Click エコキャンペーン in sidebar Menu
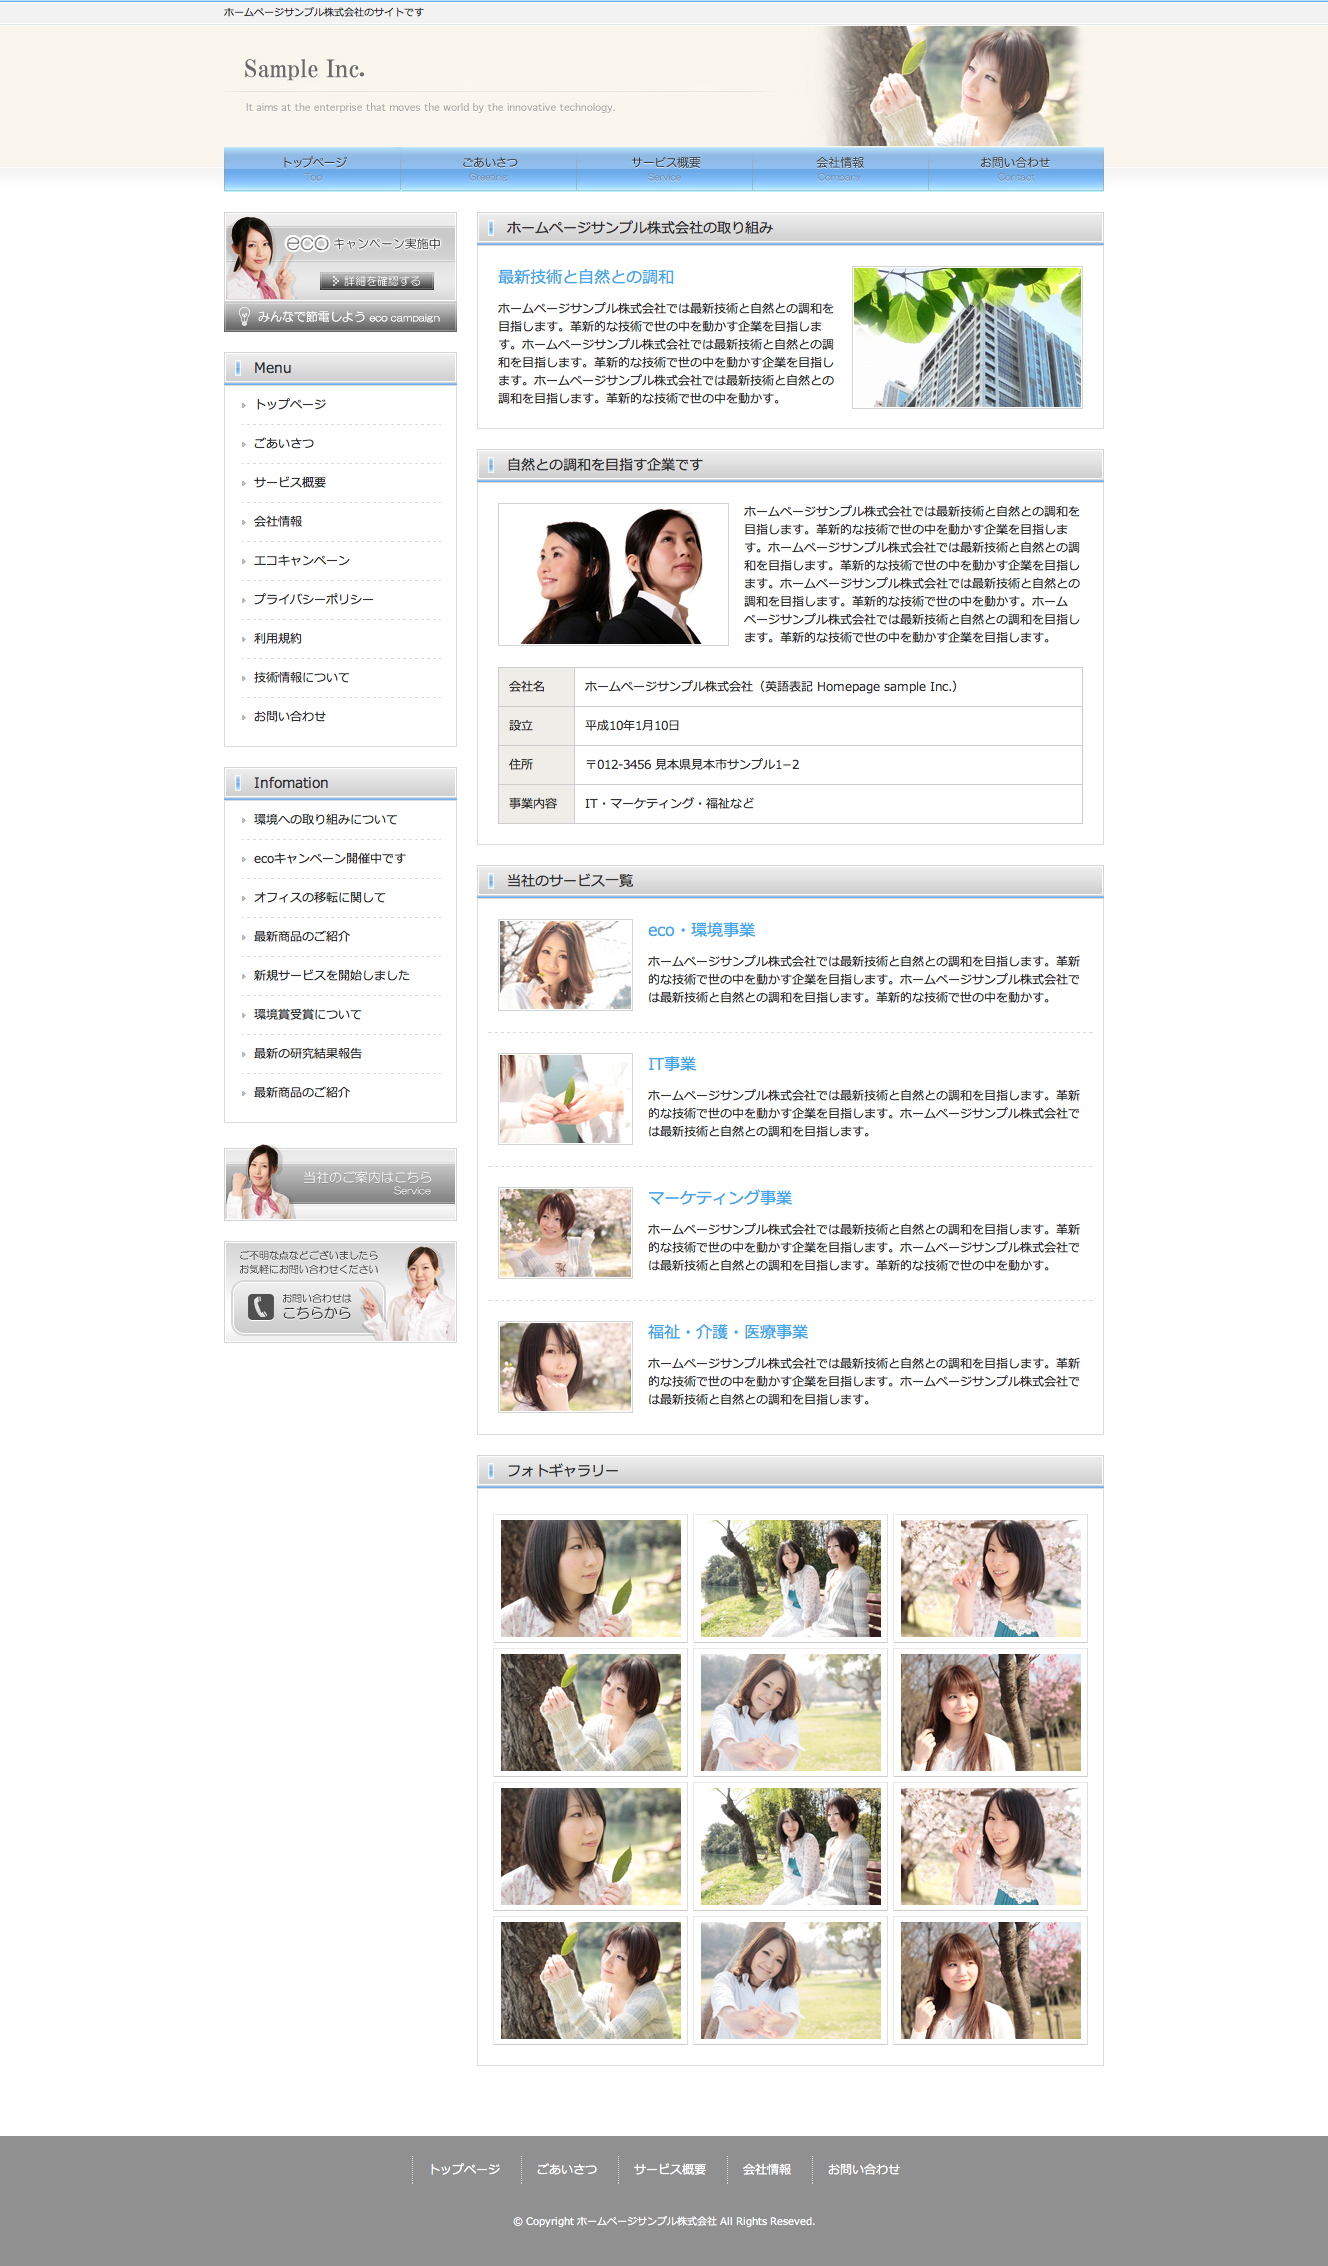Image resolution: width=1328 pixels, height=2266 pixels. coord(301,560)
